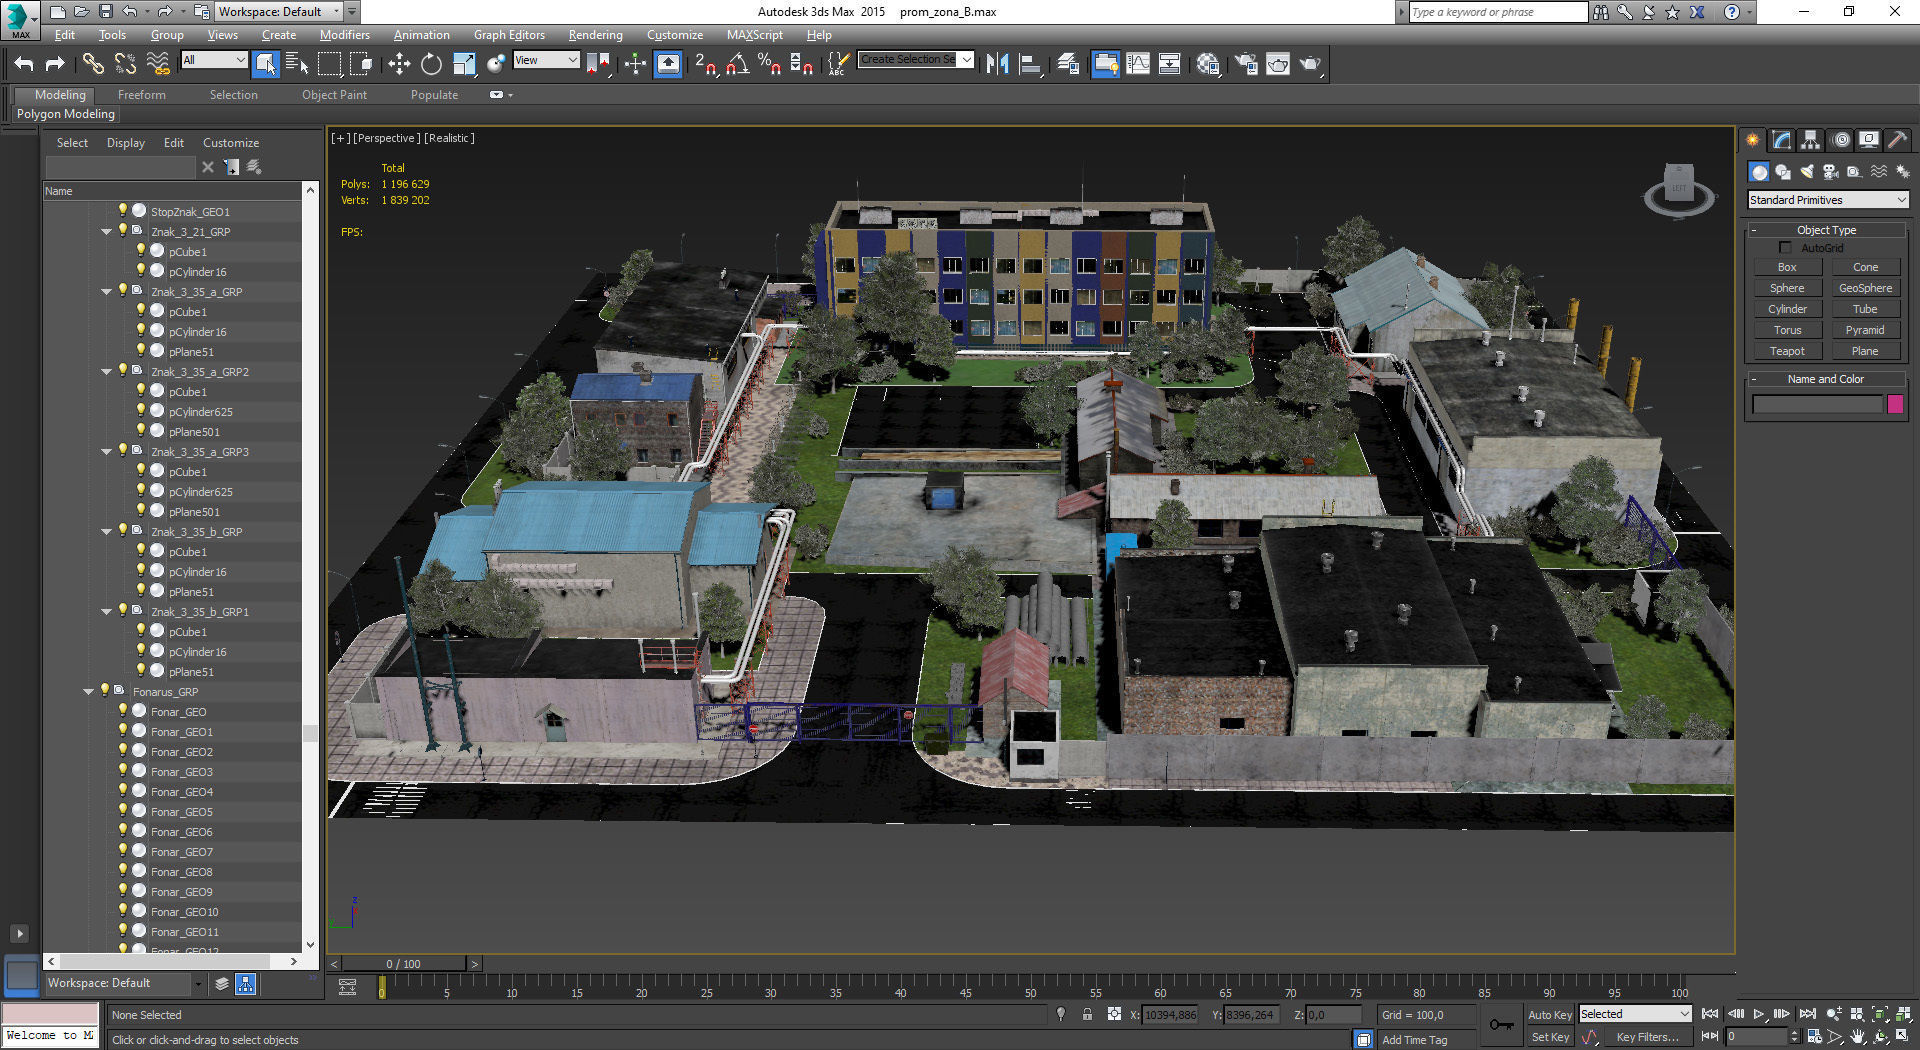1920x1050 pixels.
Task: Toggle the Set Key button
Action: point(1550,1037)
